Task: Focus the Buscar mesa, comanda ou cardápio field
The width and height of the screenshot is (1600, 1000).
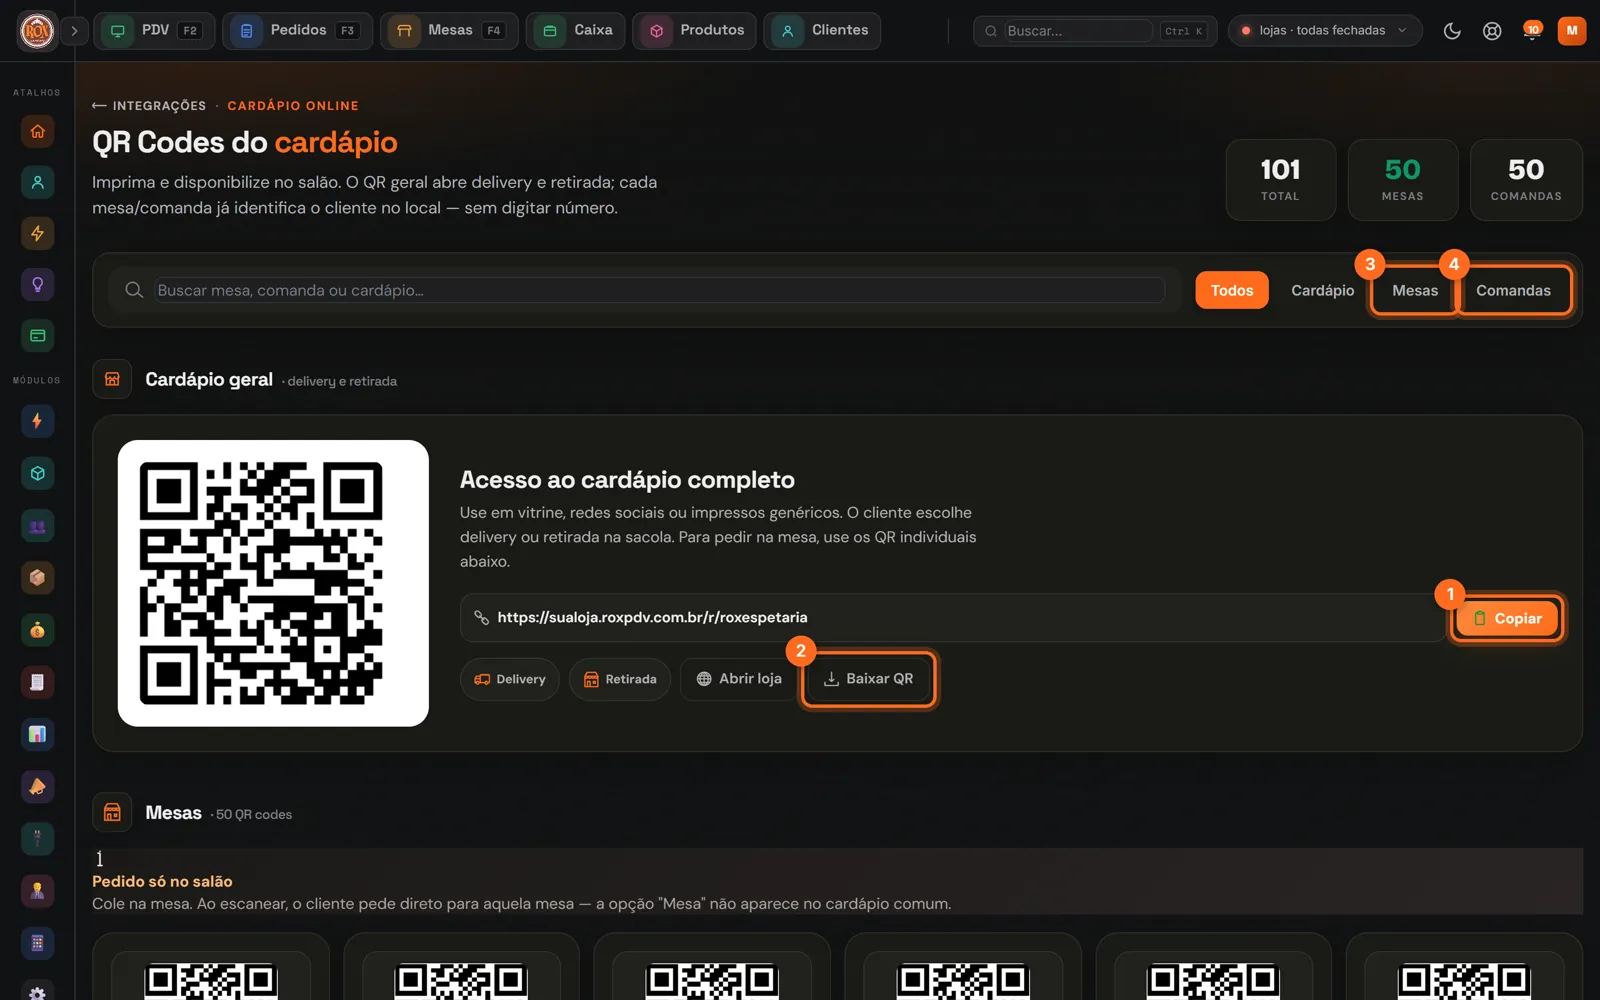Action: coord(660,290)
